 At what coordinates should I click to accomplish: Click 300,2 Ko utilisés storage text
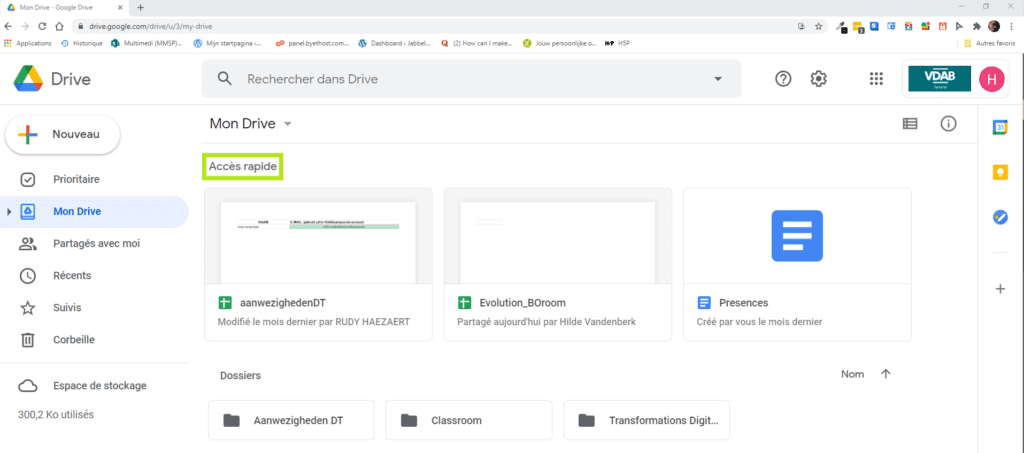tap(56, 414)
